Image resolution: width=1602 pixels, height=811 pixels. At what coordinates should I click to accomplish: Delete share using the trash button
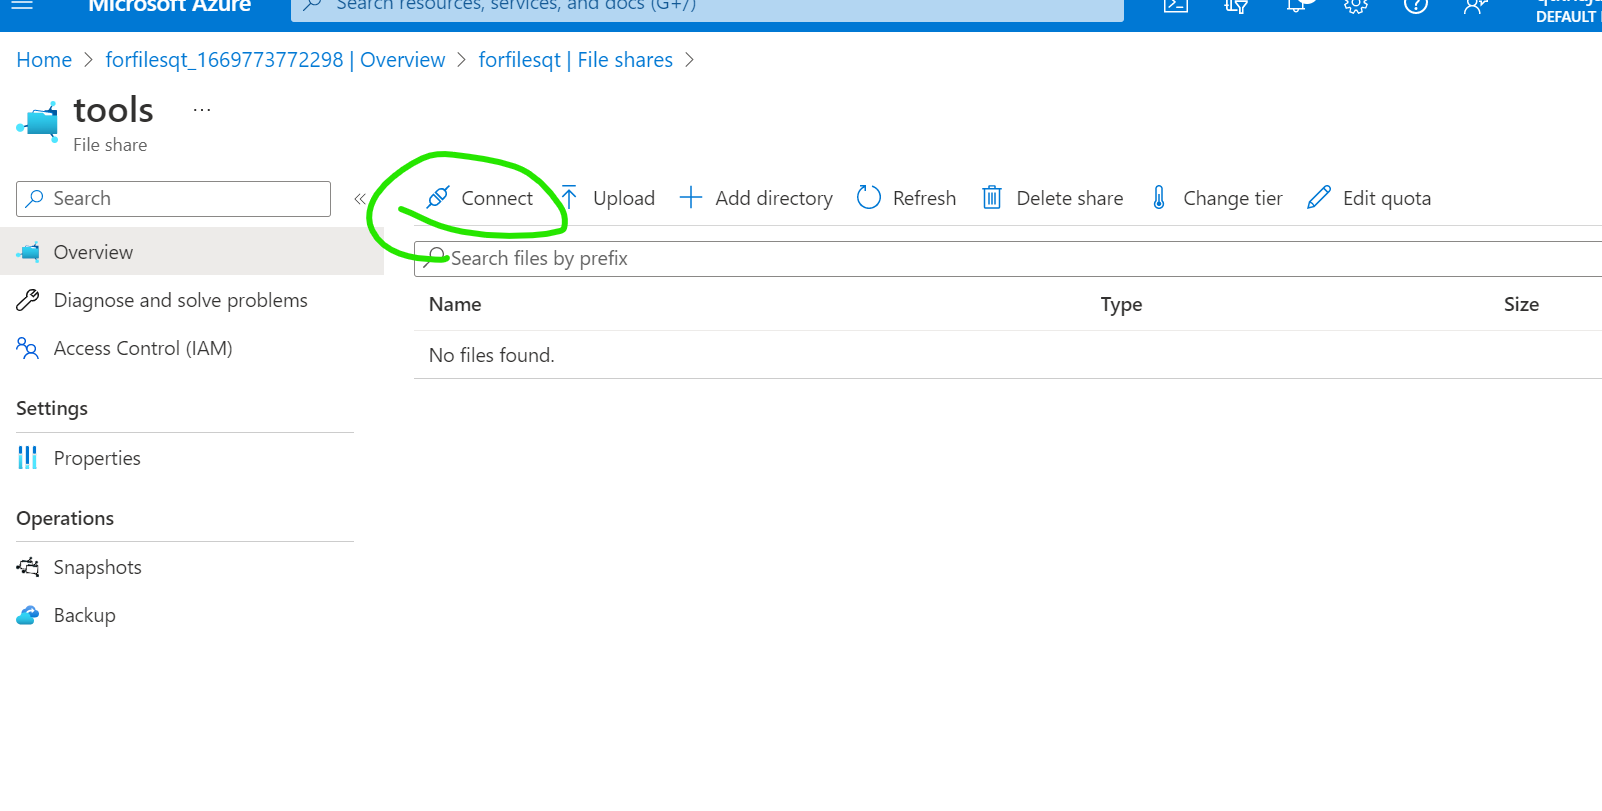pos(1052,198)
